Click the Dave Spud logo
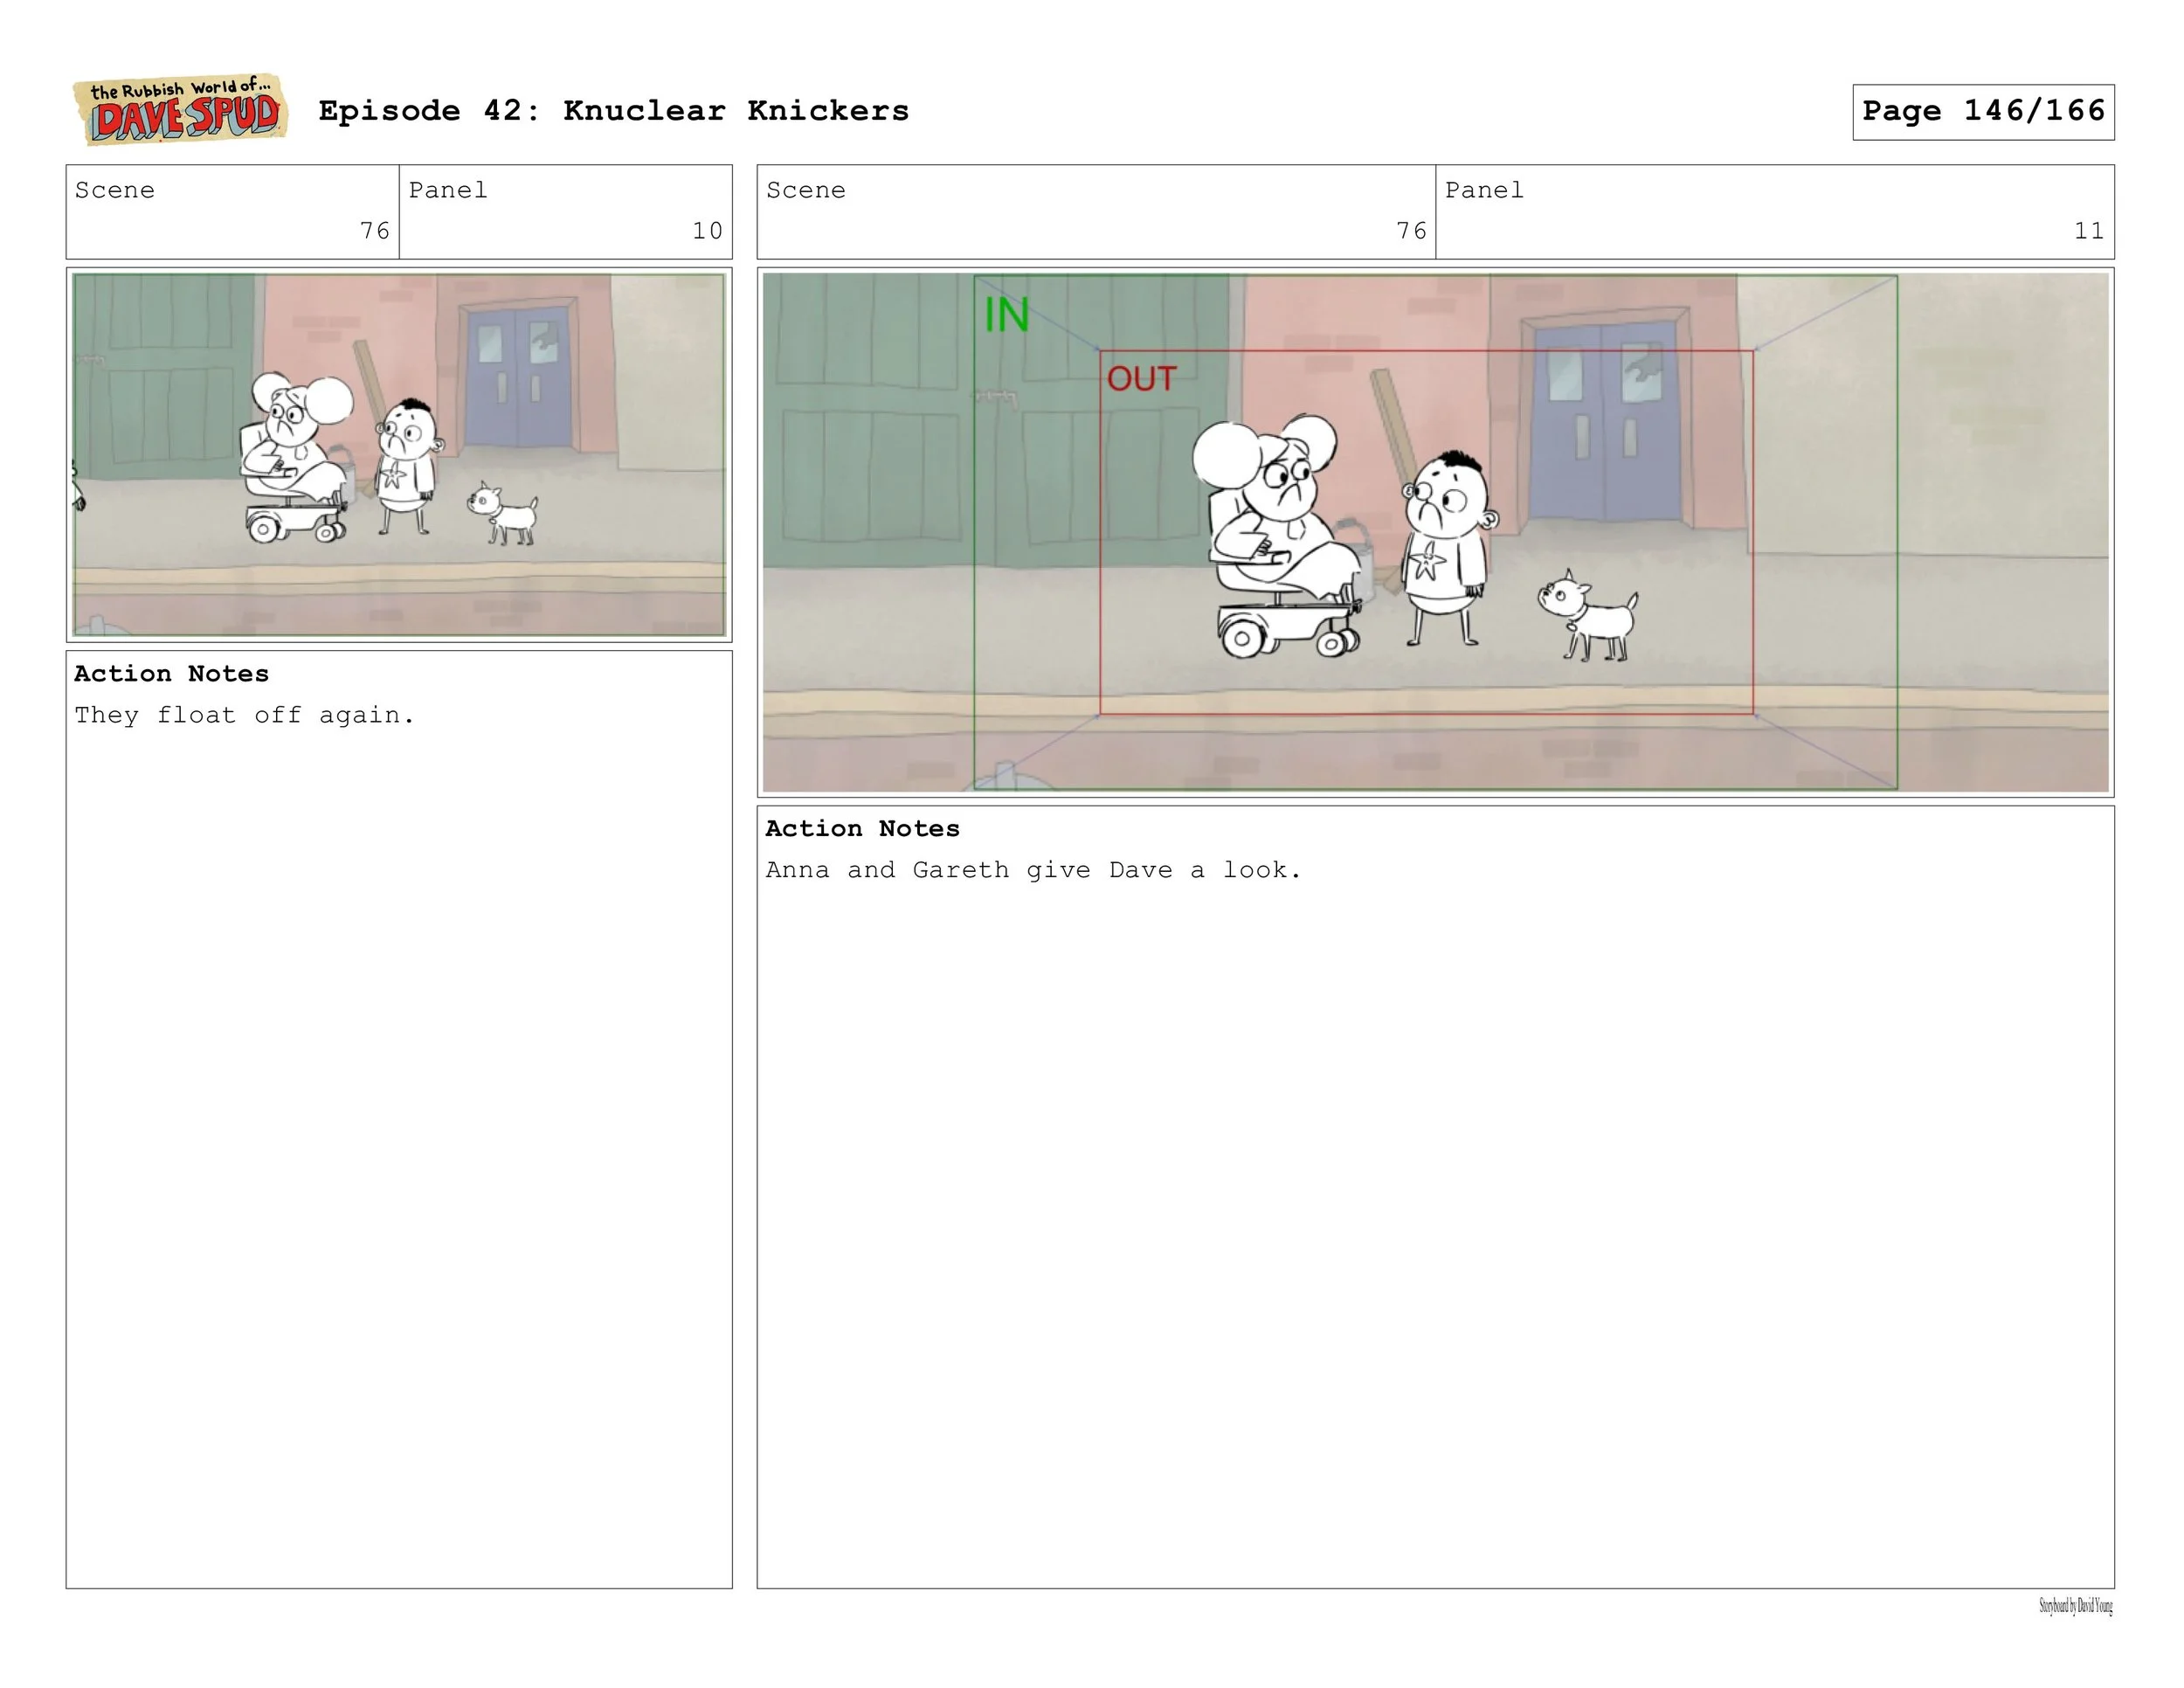This screenshot has height=1688, width=2184. click(180, 110)
